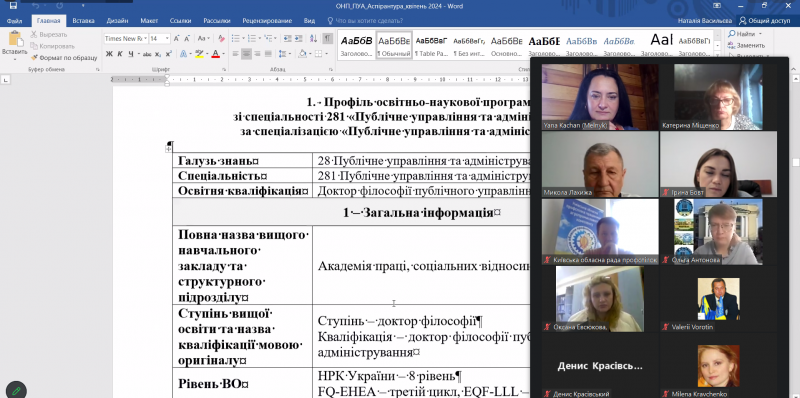This screenshot has width=800, height=398.
Task: Toggle center text alignment
Action: [246, 54]
